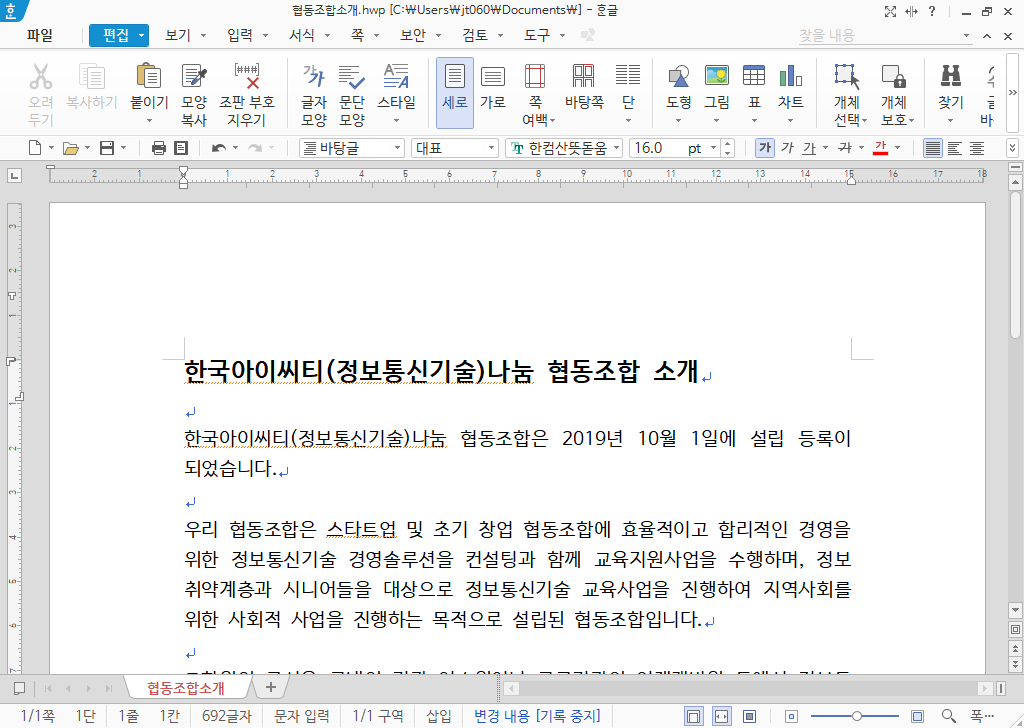Click the red font color 가 swatch
Viewport: 1024px width, 728px height.
click(880, 148)
